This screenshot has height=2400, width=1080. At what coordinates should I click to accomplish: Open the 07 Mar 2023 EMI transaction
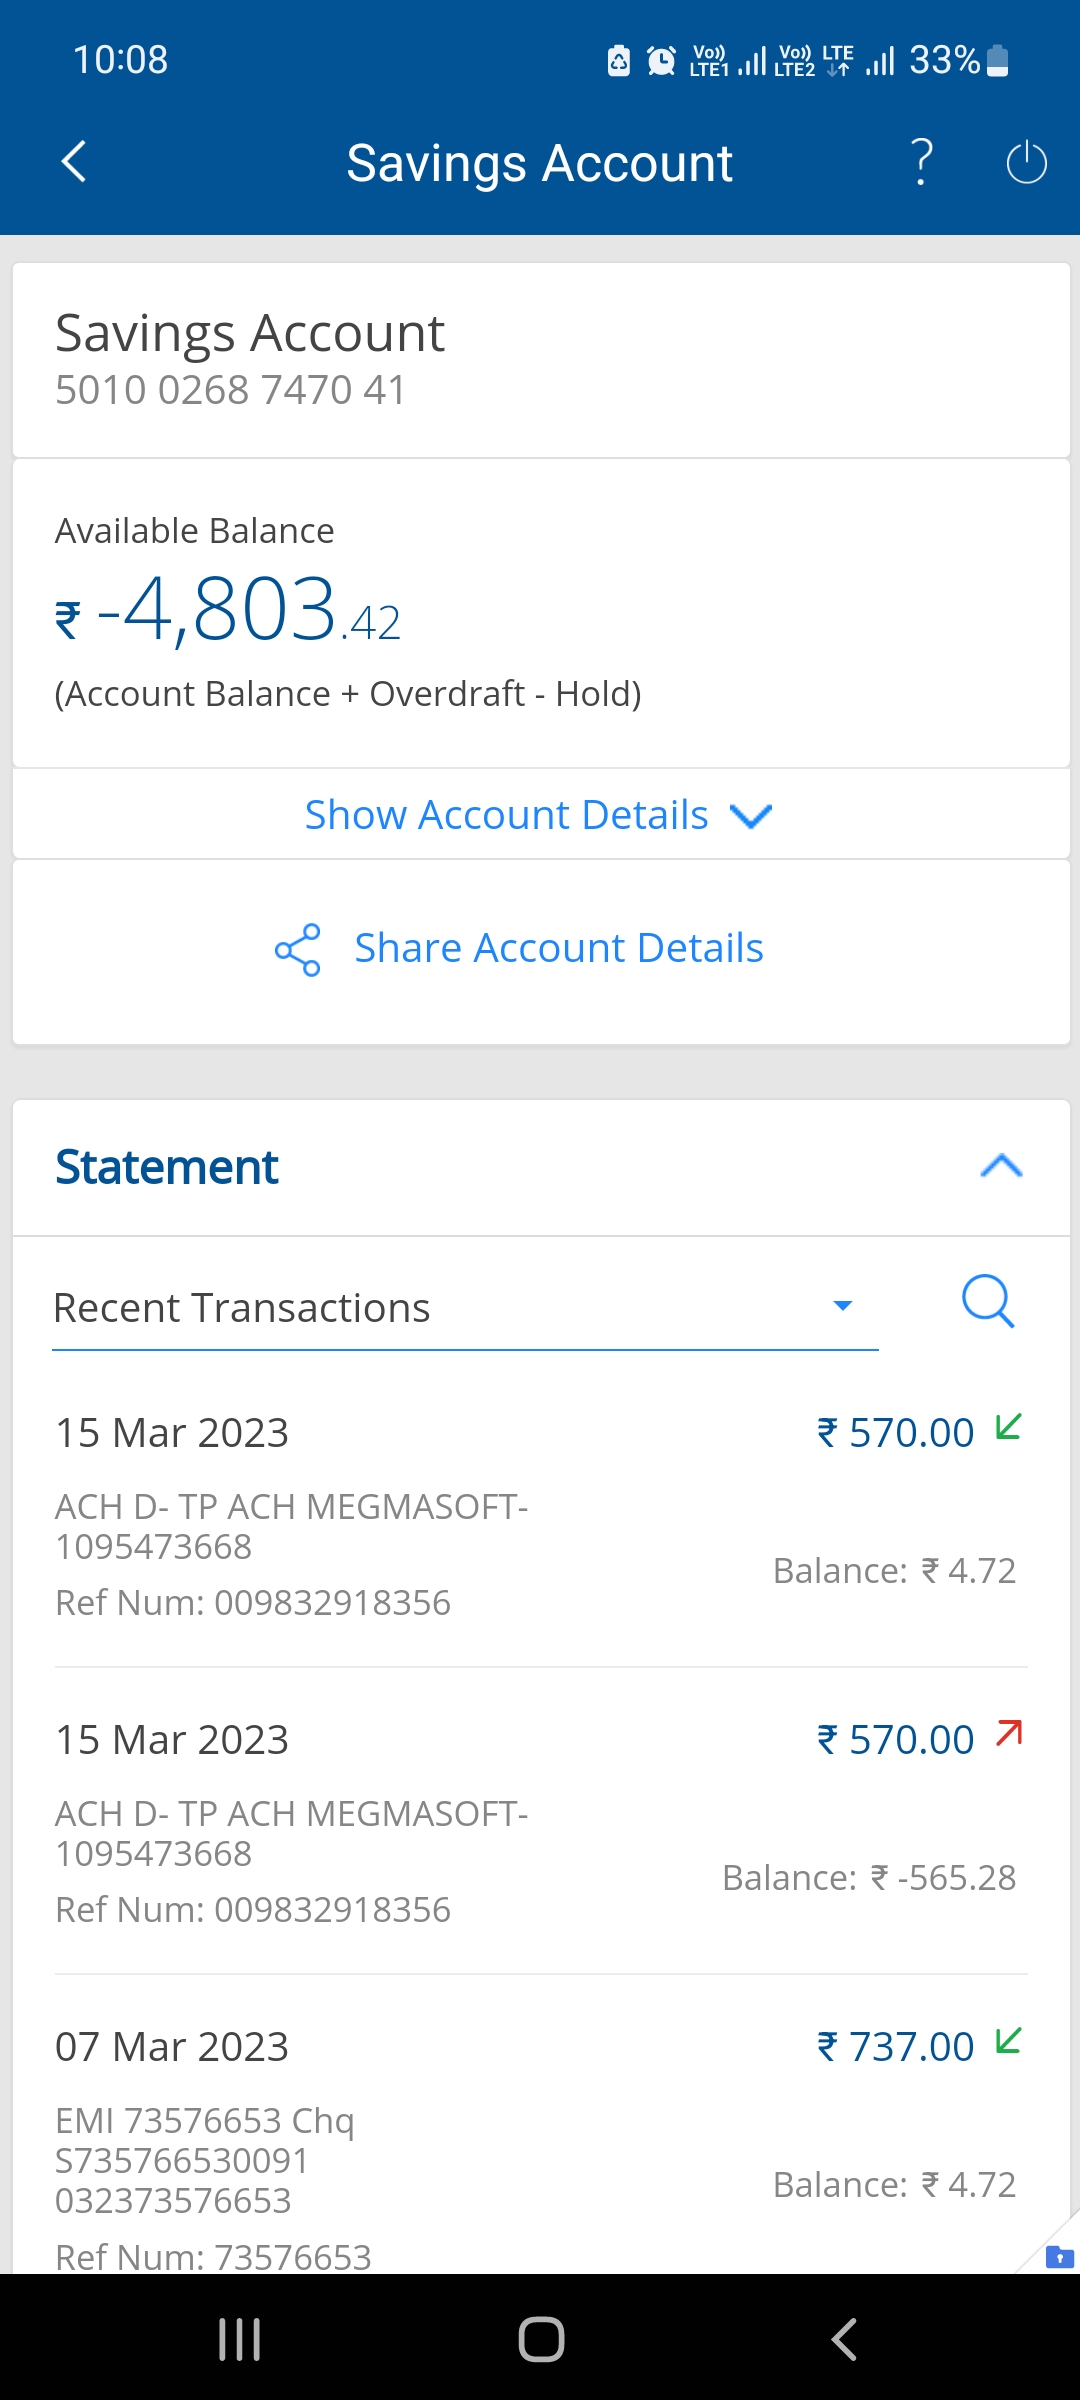pos(540,2140)
